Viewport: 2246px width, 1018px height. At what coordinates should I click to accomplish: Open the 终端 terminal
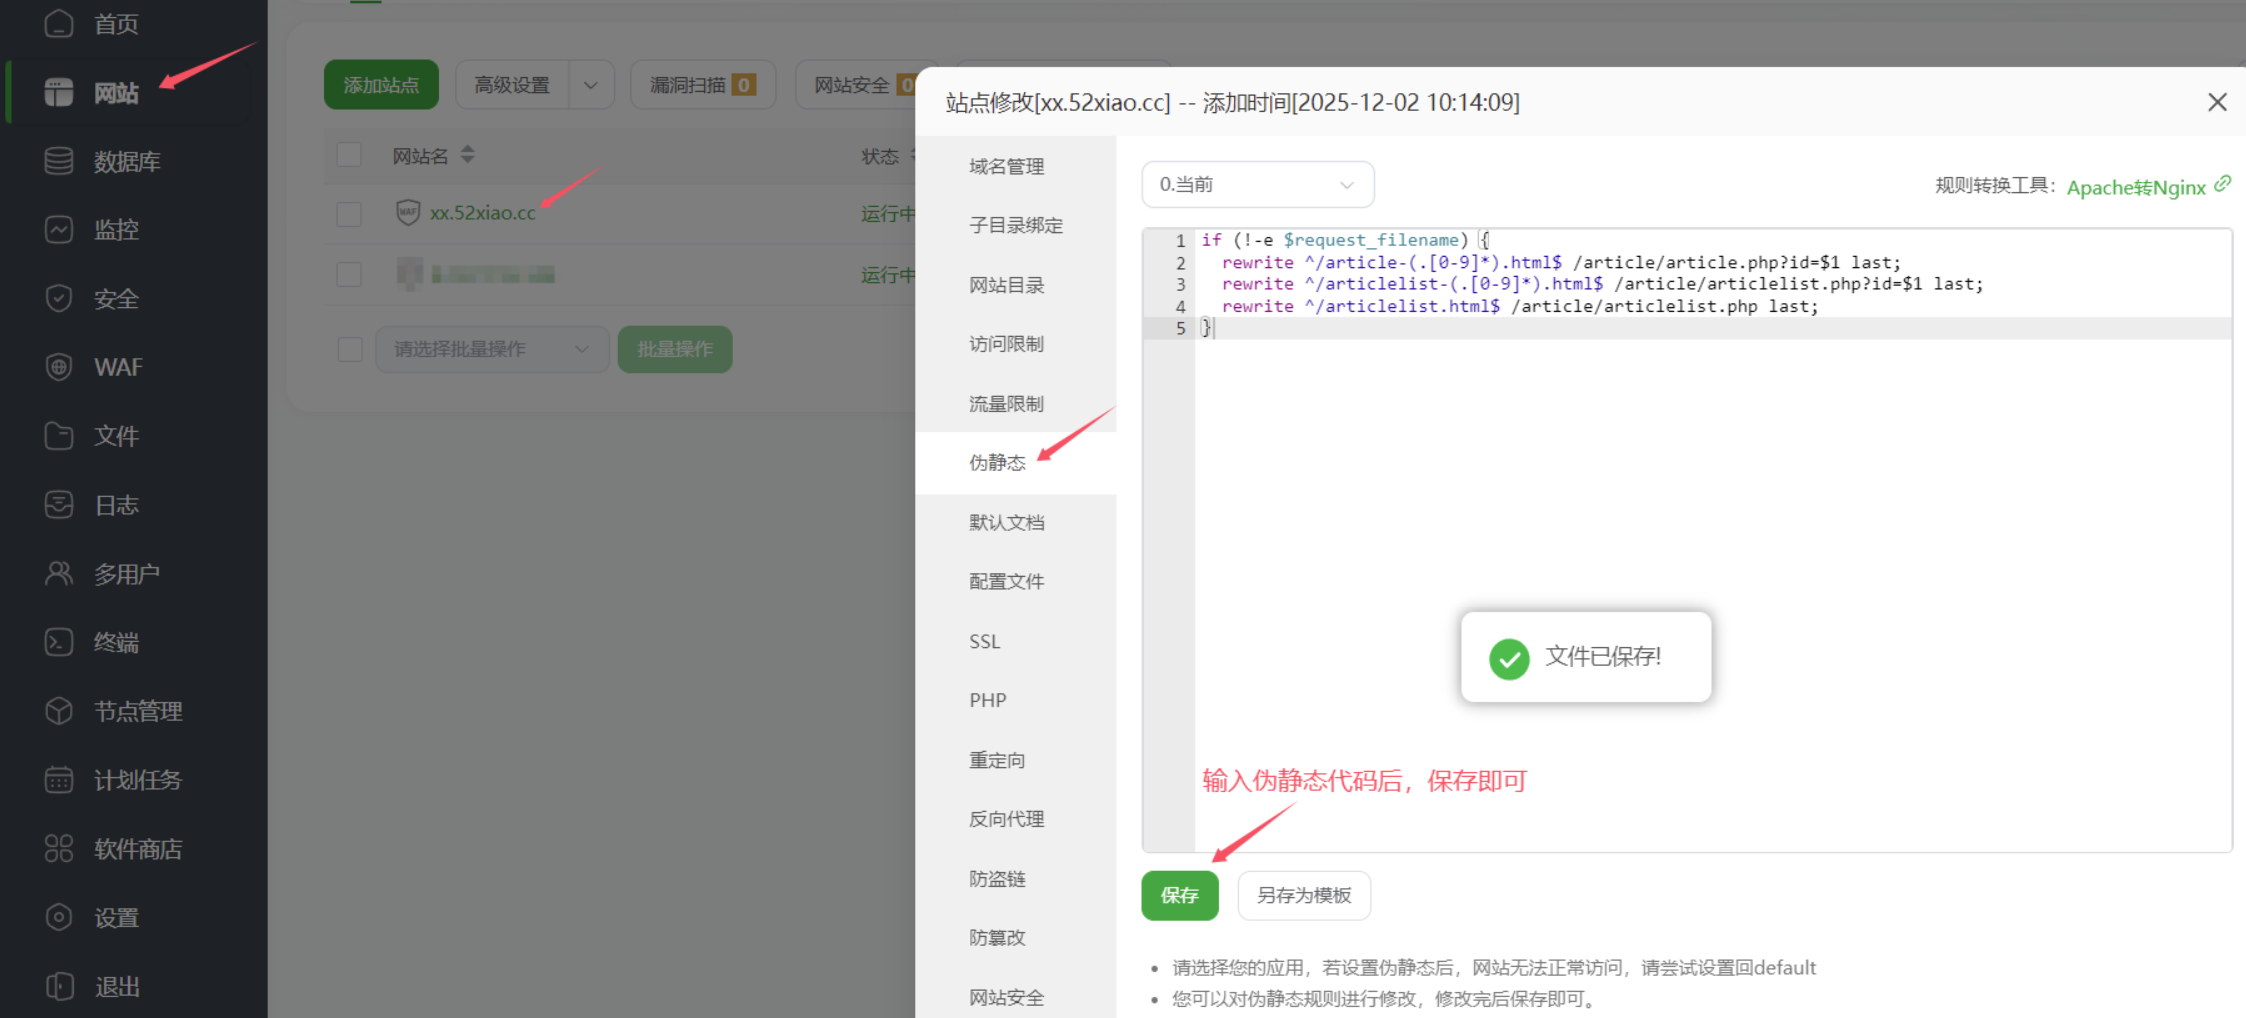tap(113, 642)
